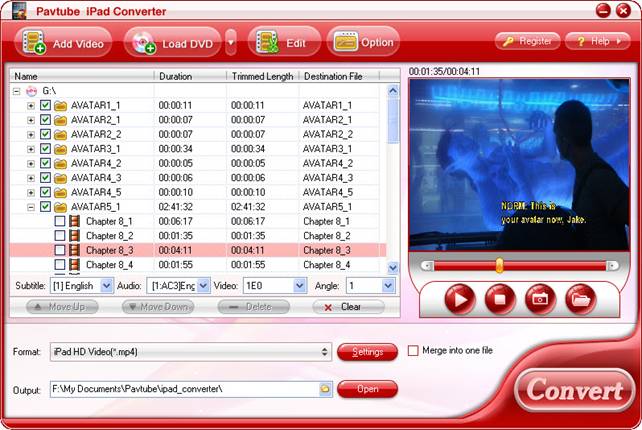
Task: Click the Load DVD disc button
Action: 172,43
